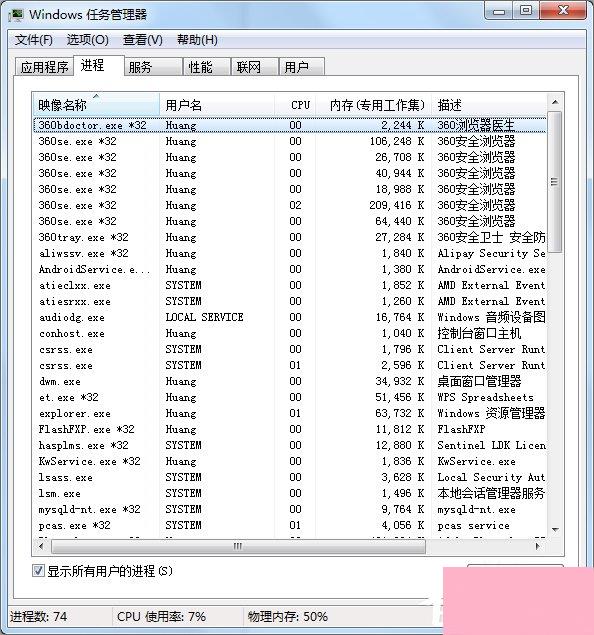Screen dimensions: 594x635
Task: Click the horizontal scrollbar thumb
Action: [238, 546]
